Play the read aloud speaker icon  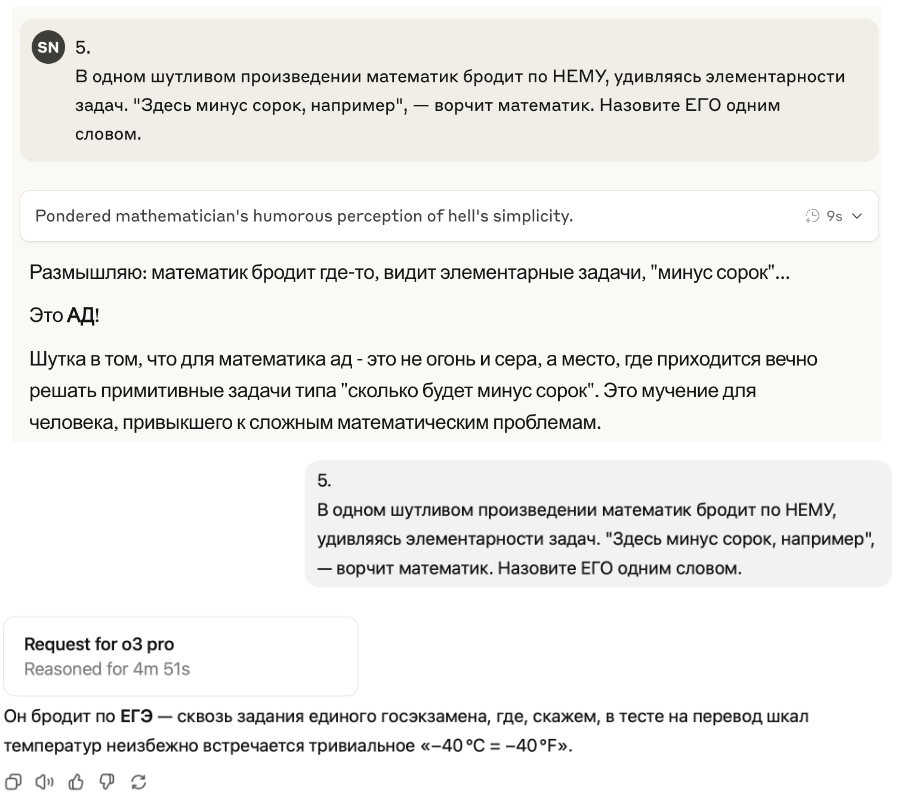click(44, 781)
